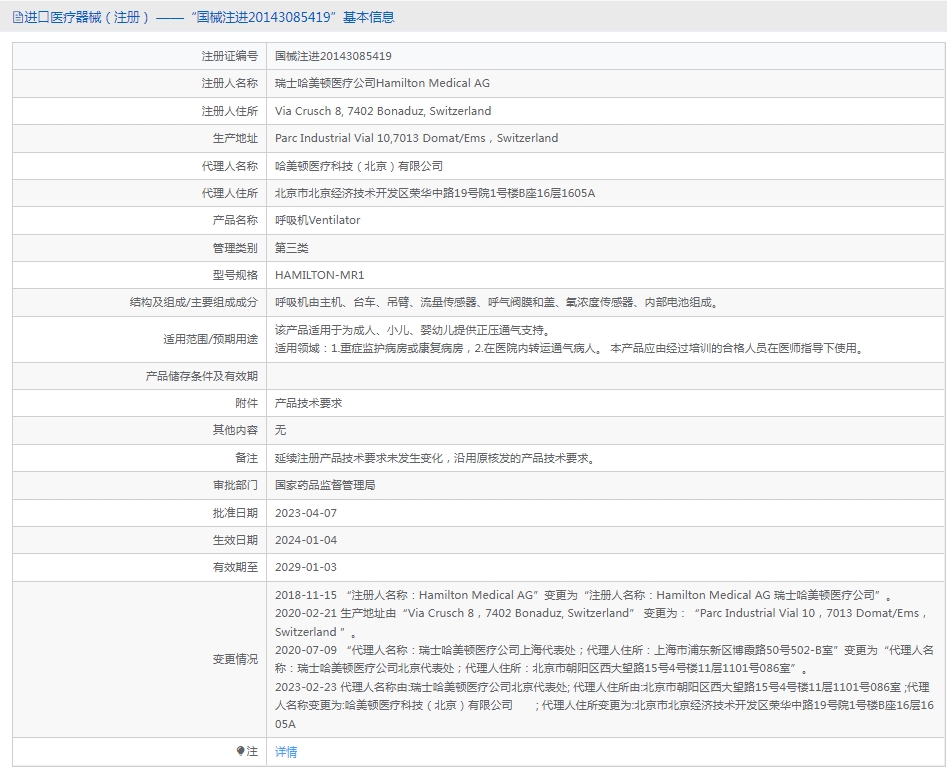The width and height of the screenshot is (947, 768).
Task: Click the 结构及组成/主要组成成分 label
Action: [x=194, y=302]
